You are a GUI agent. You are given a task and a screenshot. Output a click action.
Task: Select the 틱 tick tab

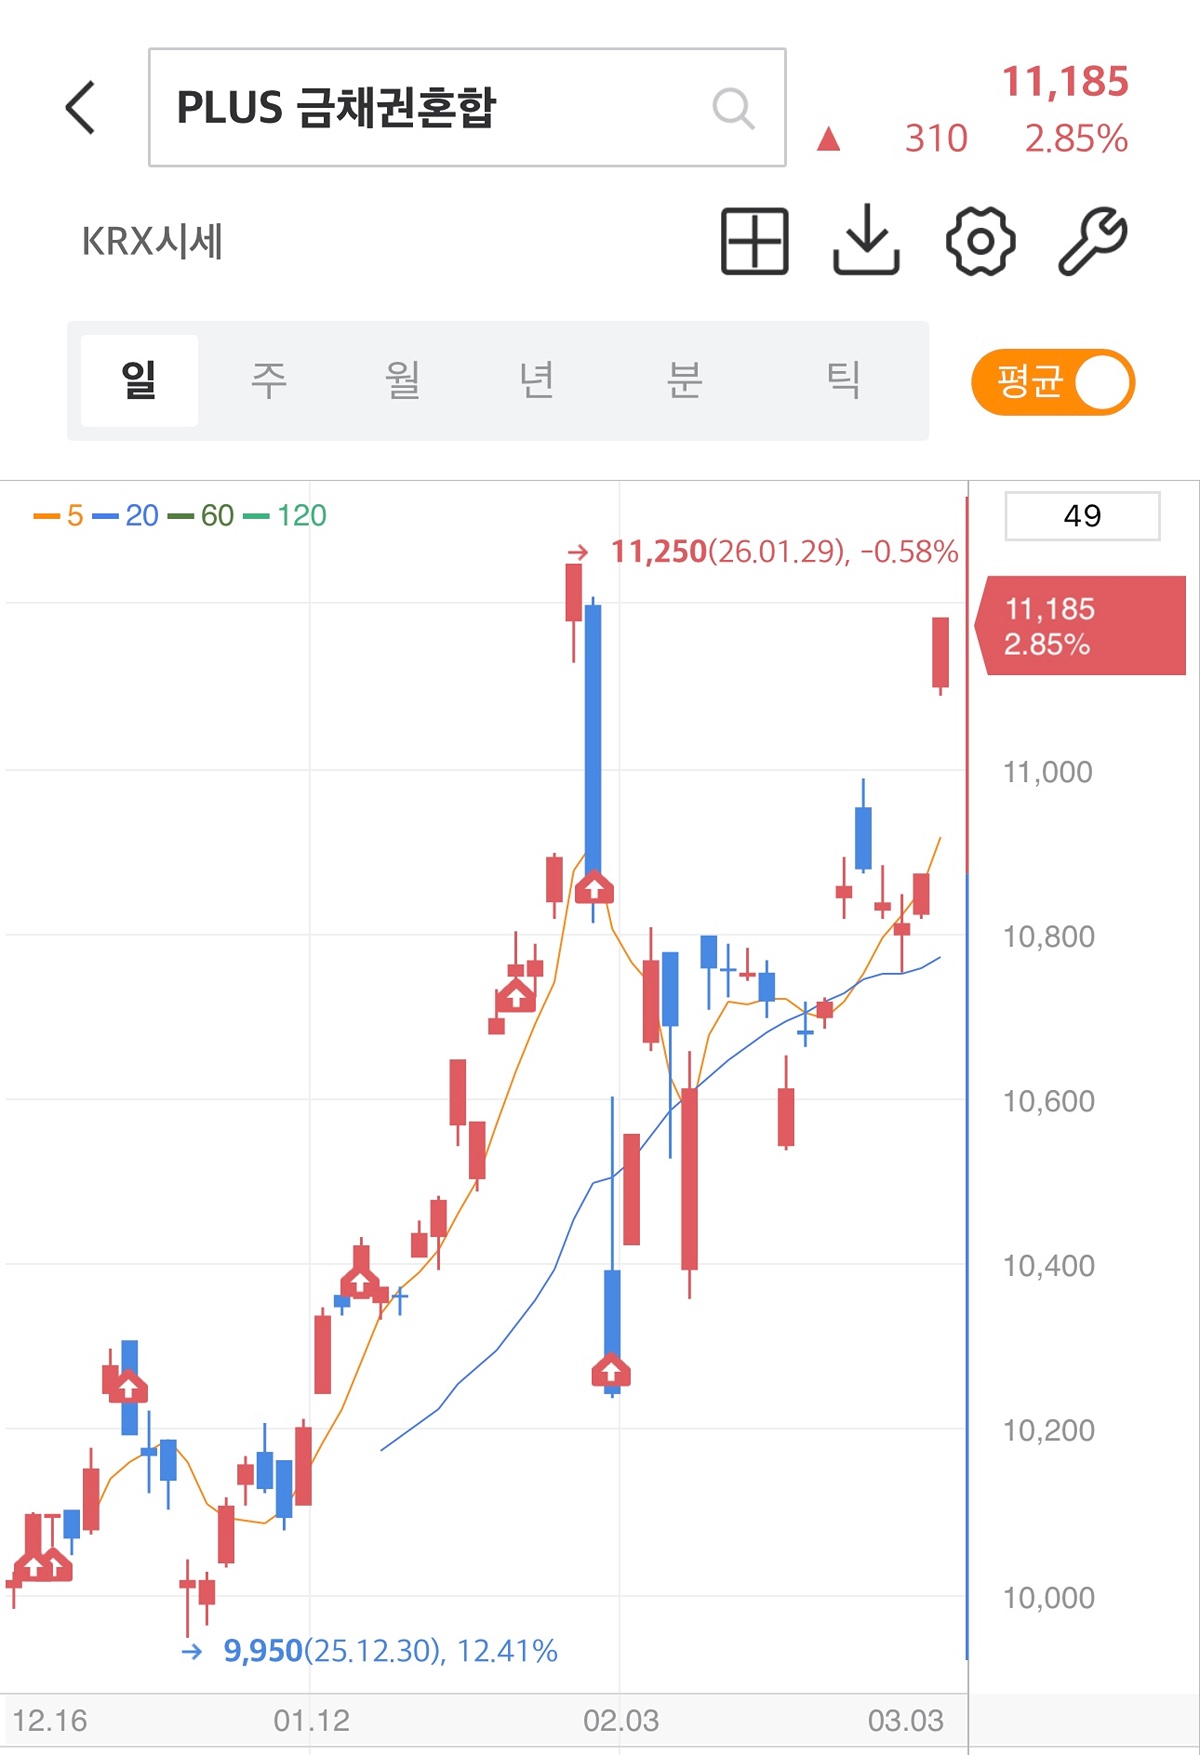[842, 381]
